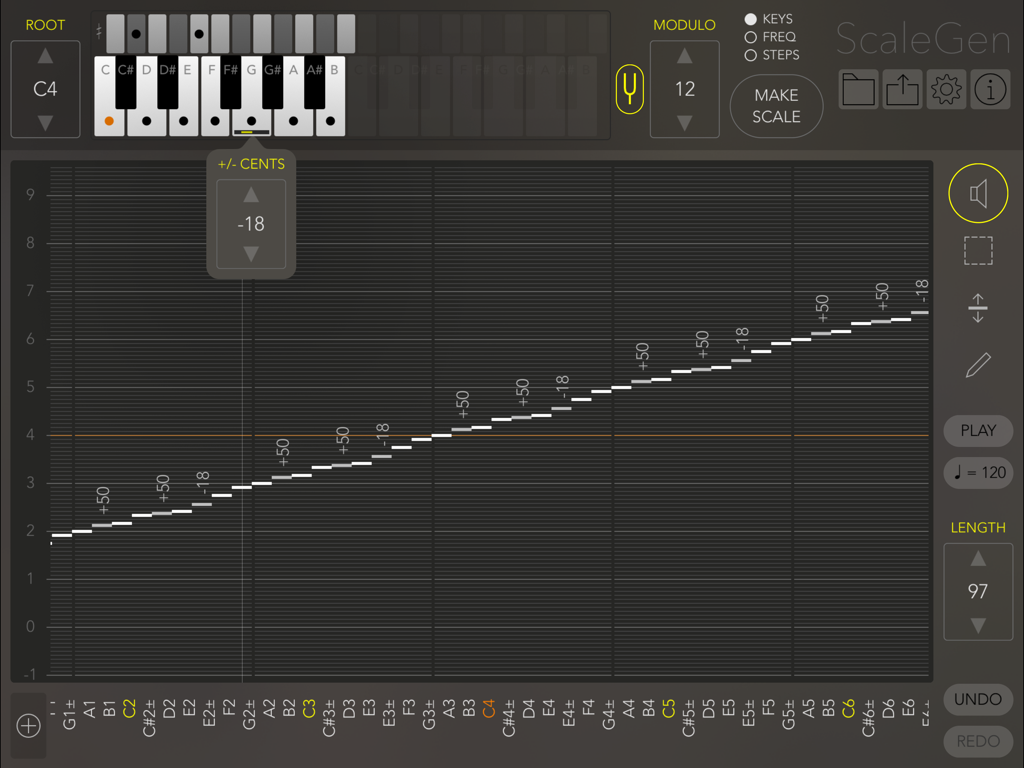Activate the pencil edit tool
This screenshot has width=1024, height=768.
pyautogui.click(x=978, y=365)
